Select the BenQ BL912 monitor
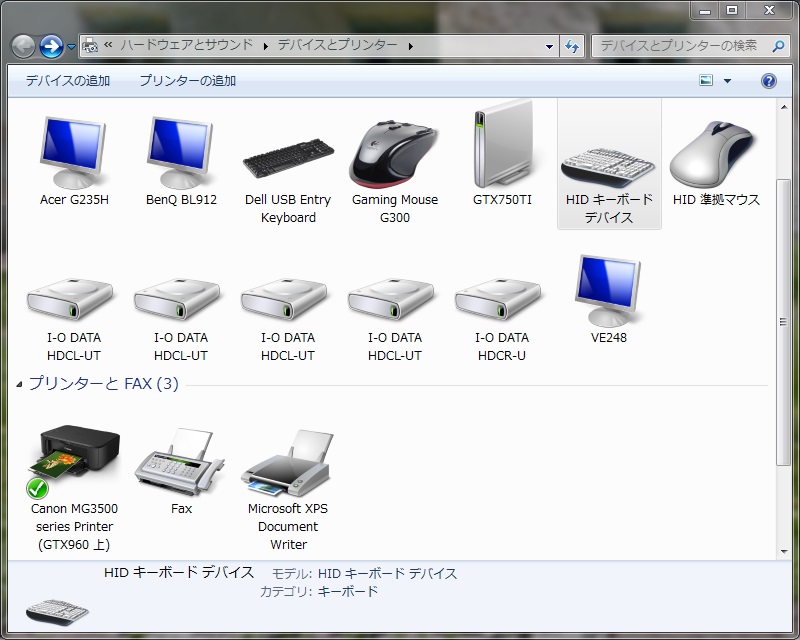This screenshot has height=640, width=800. click(x=181, y=161)
